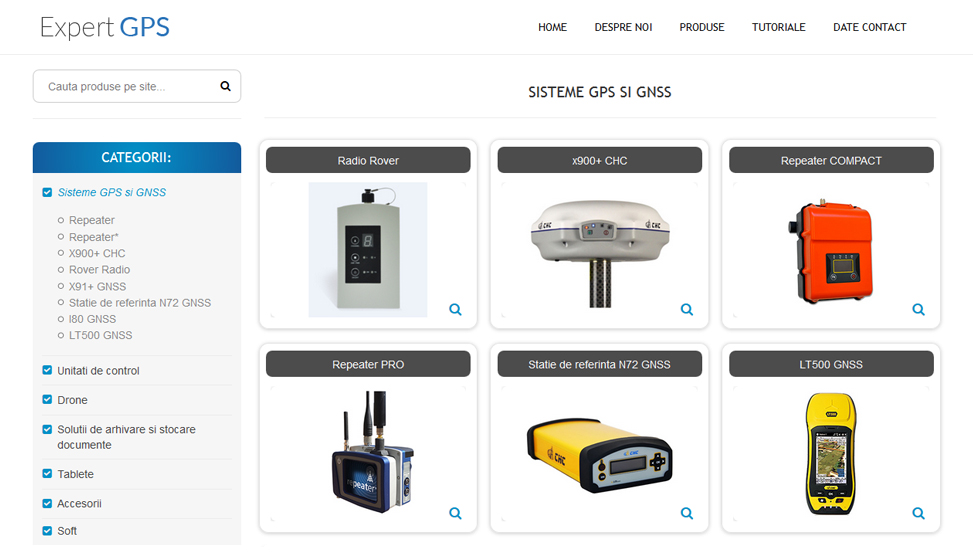Open the Repeater subcategory link
The height and width of the screenshot is (556, 973).
pos(92,220)
